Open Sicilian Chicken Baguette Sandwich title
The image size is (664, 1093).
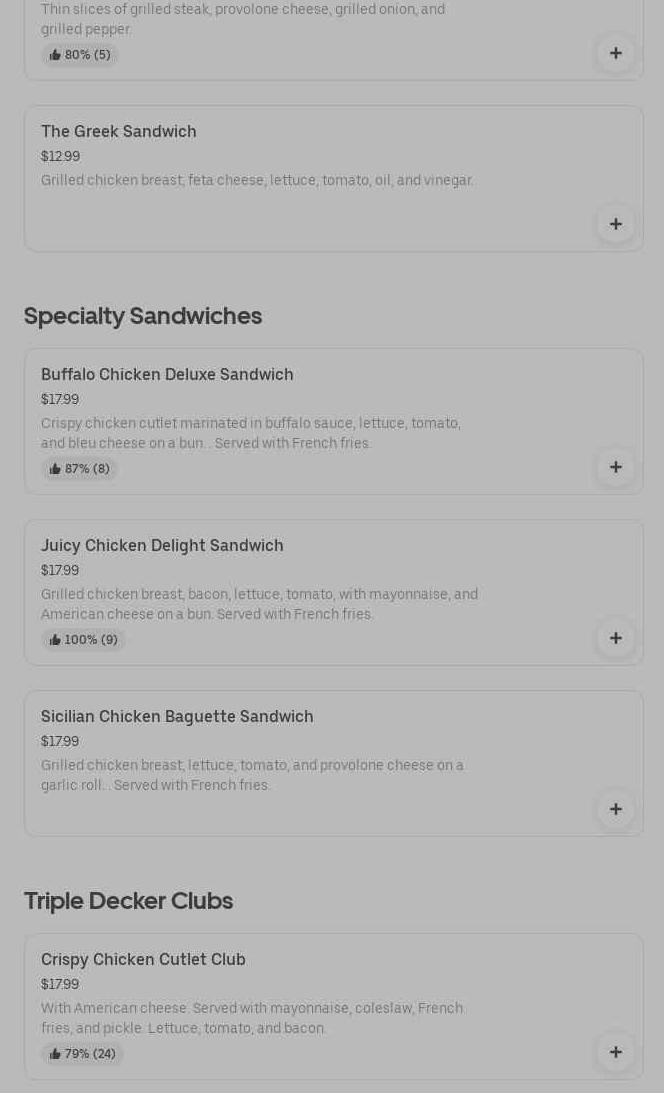pos(177,716)
